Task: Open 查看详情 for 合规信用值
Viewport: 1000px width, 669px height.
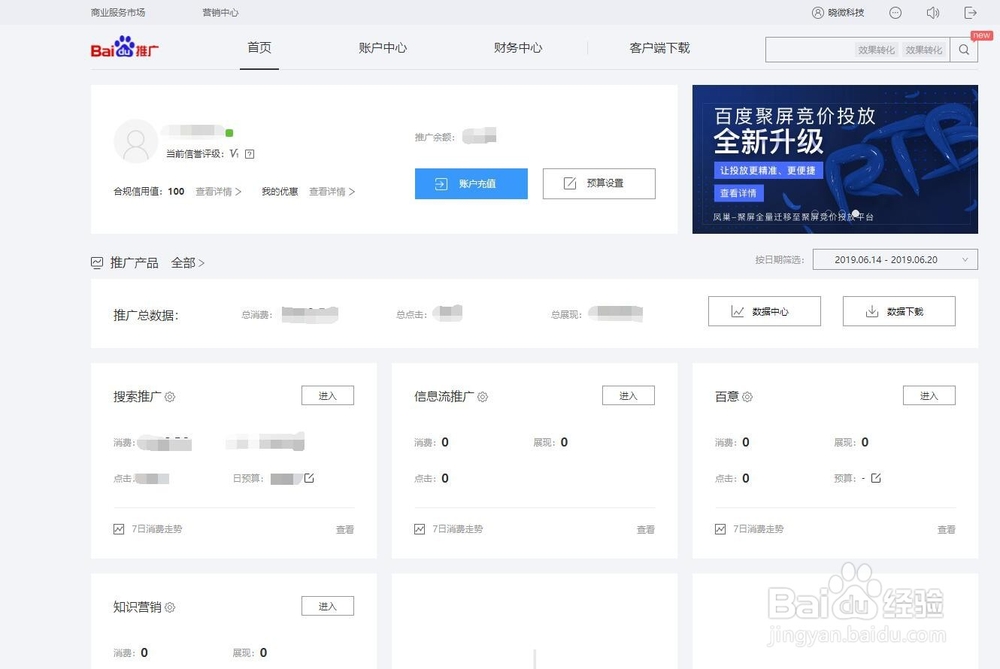Action: (x=218, y=191)
